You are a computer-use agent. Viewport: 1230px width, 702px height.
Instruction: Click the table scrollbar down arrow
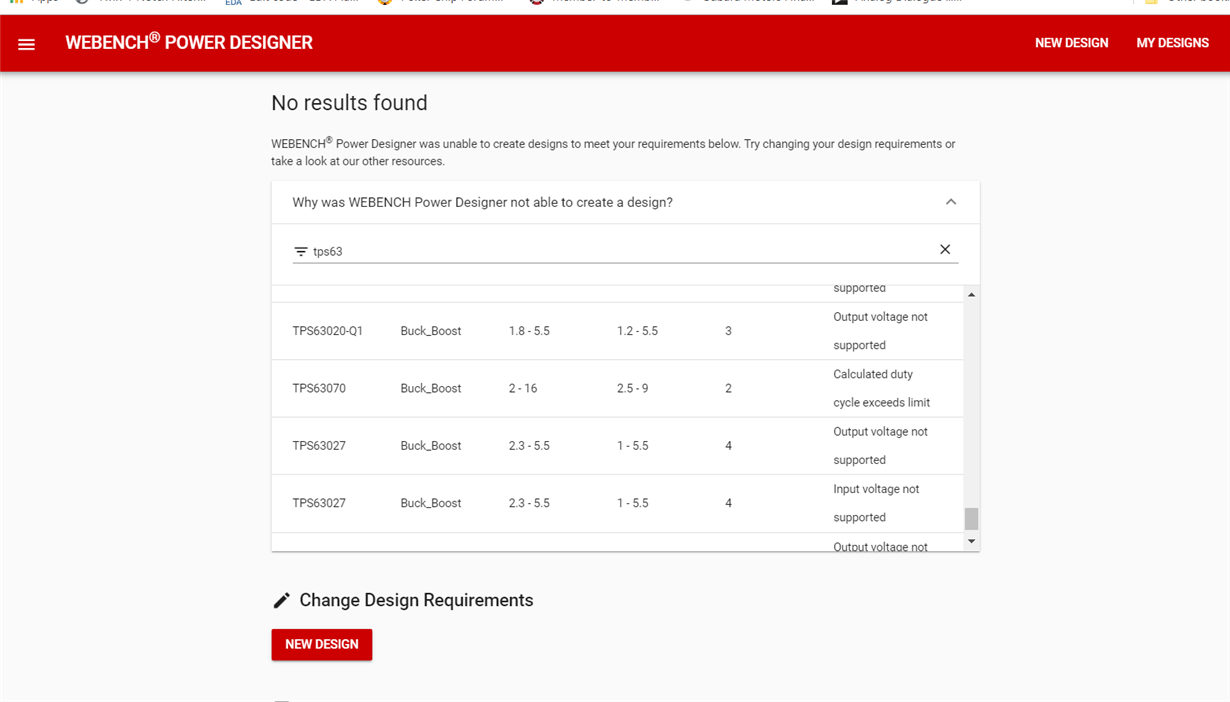click(971, 542)
